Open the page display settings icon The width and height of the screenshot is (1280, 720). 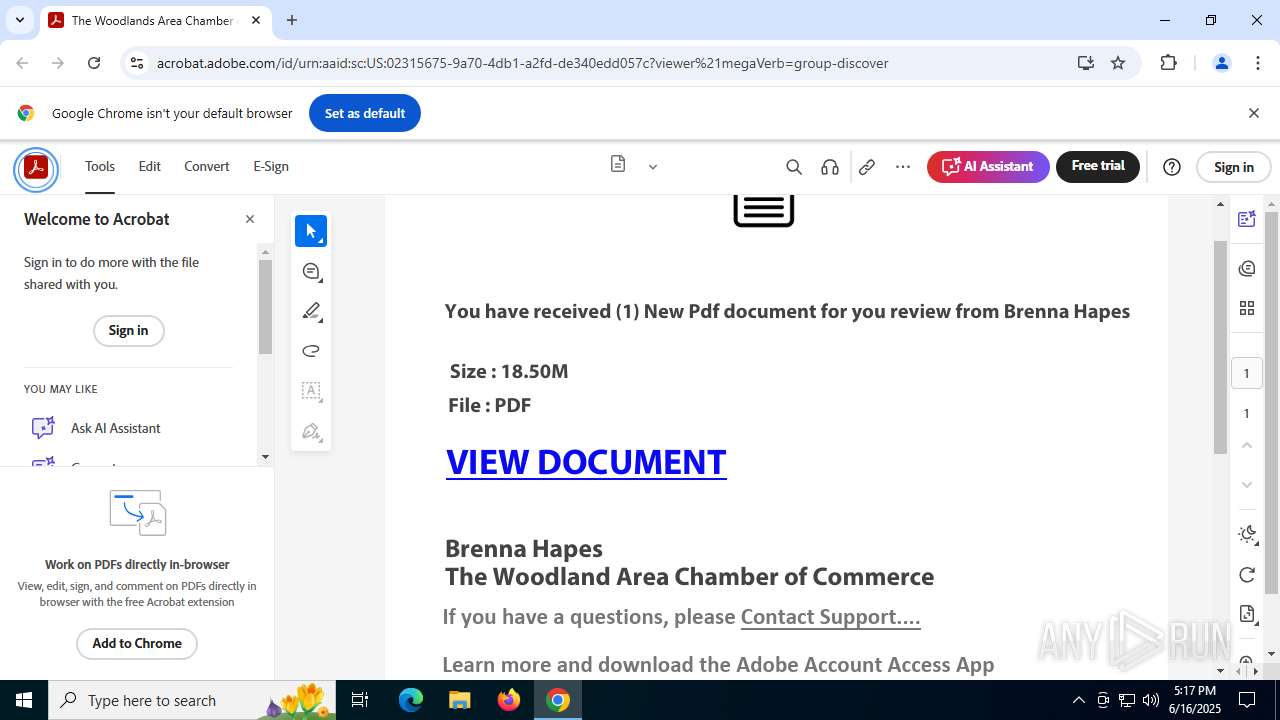pos(1247,614)
